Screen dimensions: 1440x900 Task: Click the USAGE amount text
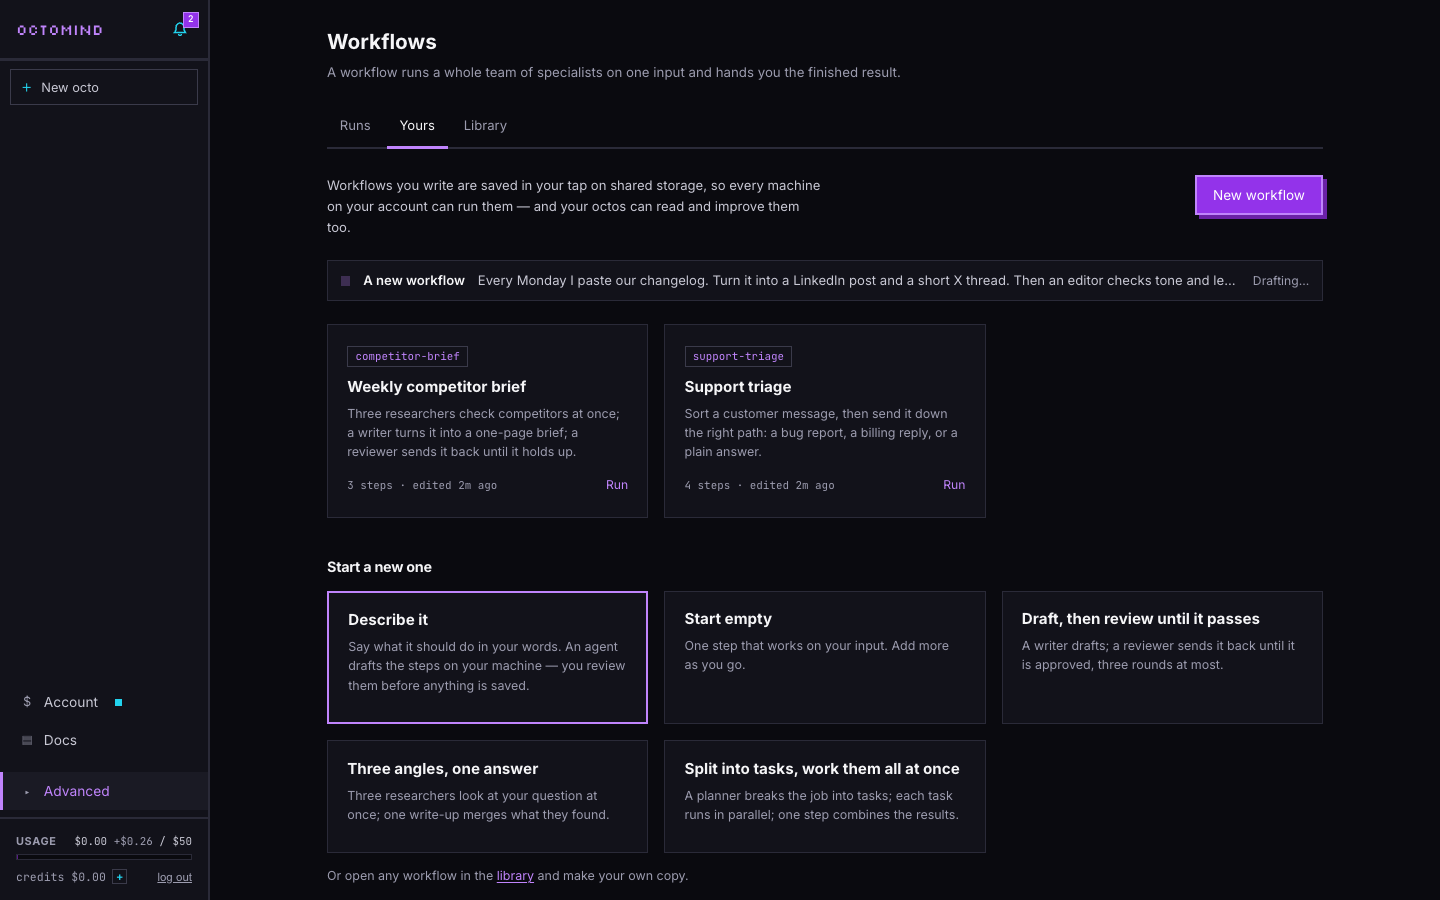pos(133,841)
